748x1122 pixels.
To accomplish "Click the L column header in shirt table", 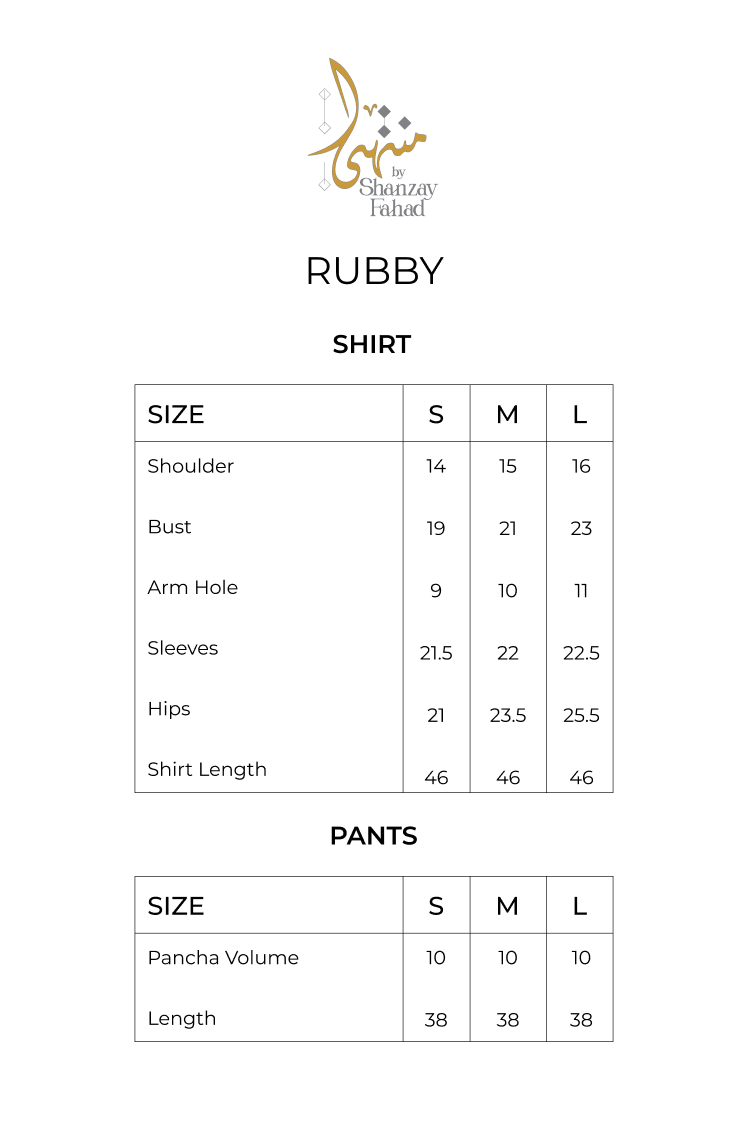I will 580,414.
